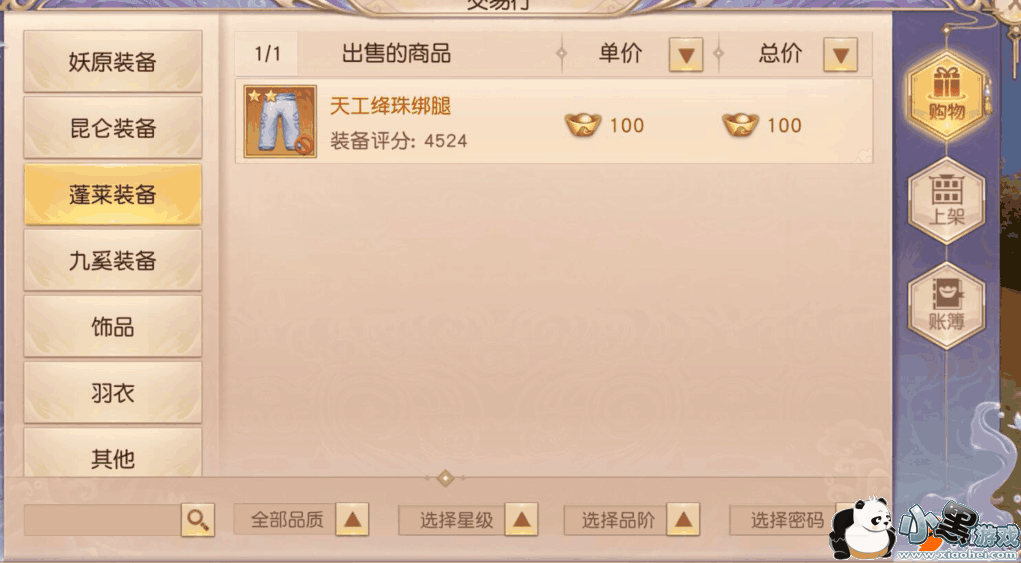Select the 昆仑装备 category tab
Screen dimensions: 1021x563
[x=113, y=128]
